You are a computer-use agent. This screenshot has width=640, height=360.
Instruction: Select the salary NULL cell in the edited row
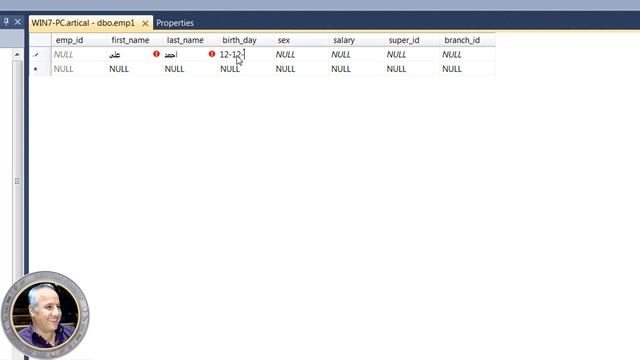pos(357,54)
